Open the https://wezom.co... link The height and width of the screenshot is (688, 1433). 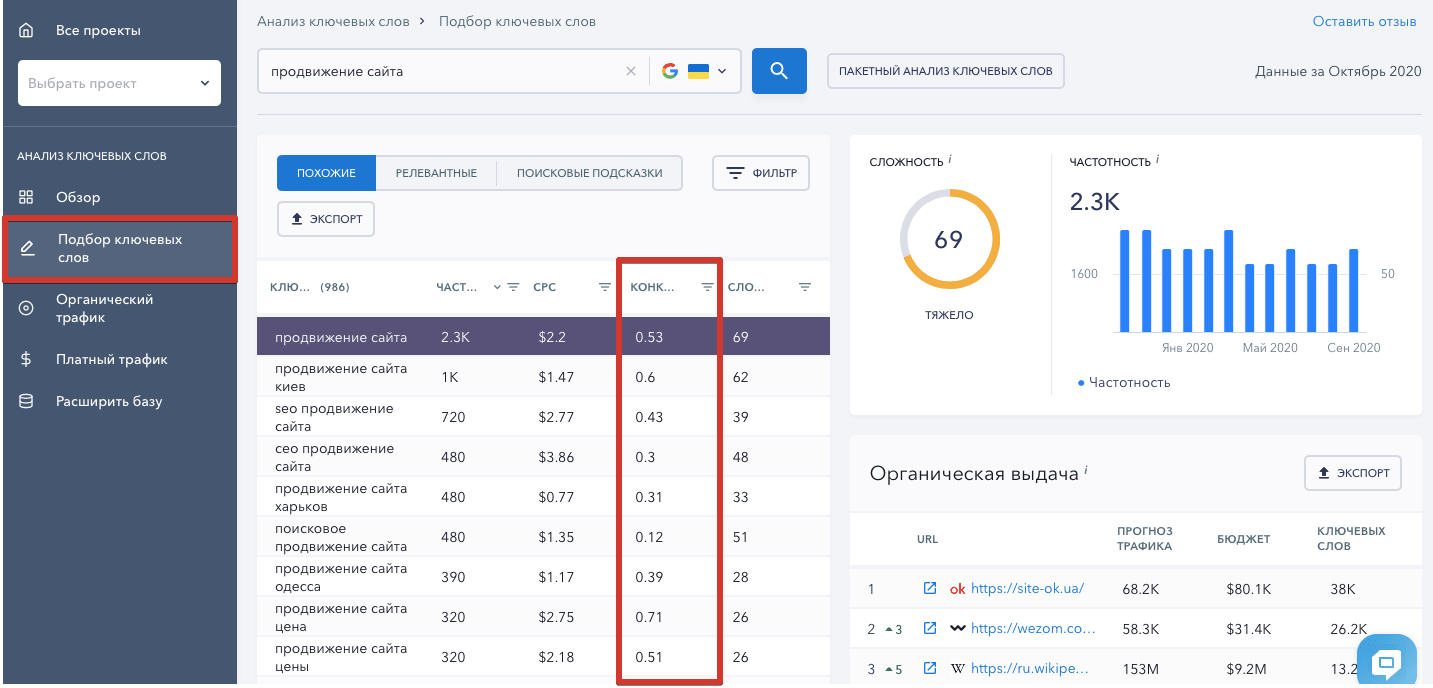[x=1033, y=628]
